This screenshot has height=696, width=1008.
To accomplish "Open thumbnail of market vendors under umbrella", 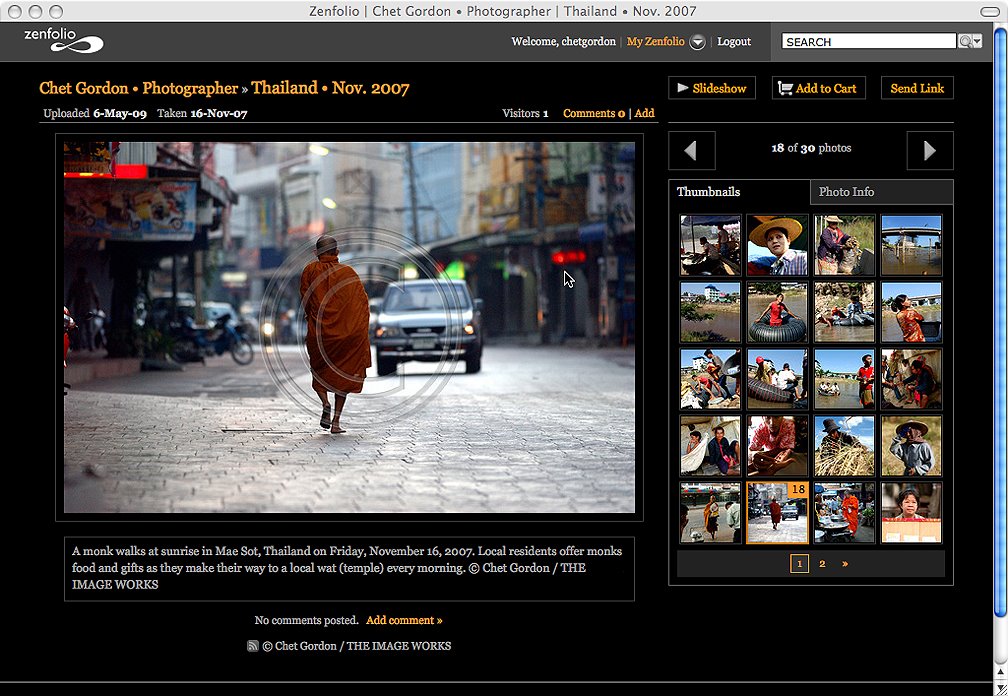I will tap(710, 245).
